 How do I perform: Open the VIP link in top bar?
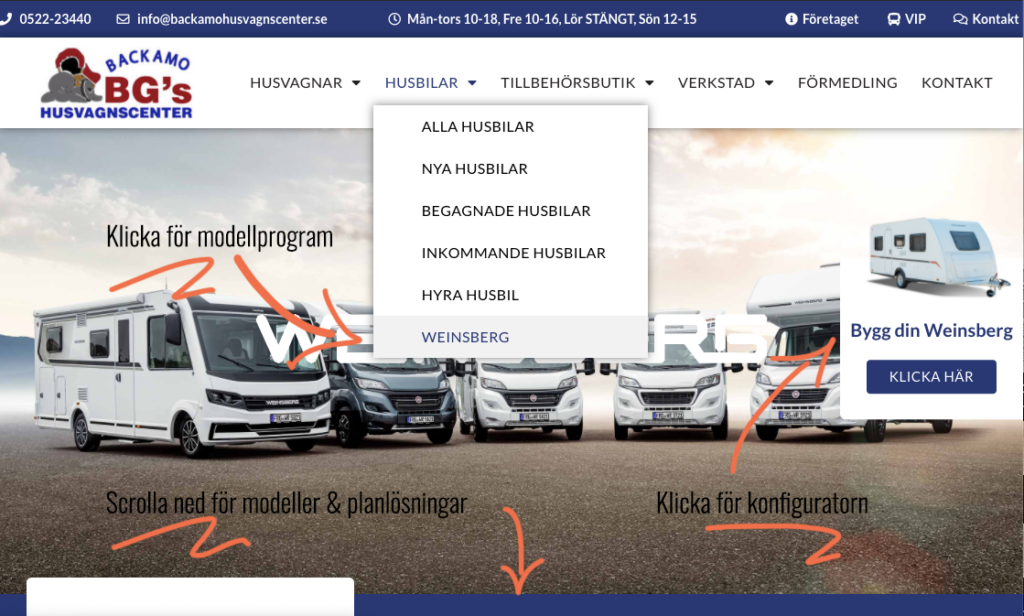[916, 19]
